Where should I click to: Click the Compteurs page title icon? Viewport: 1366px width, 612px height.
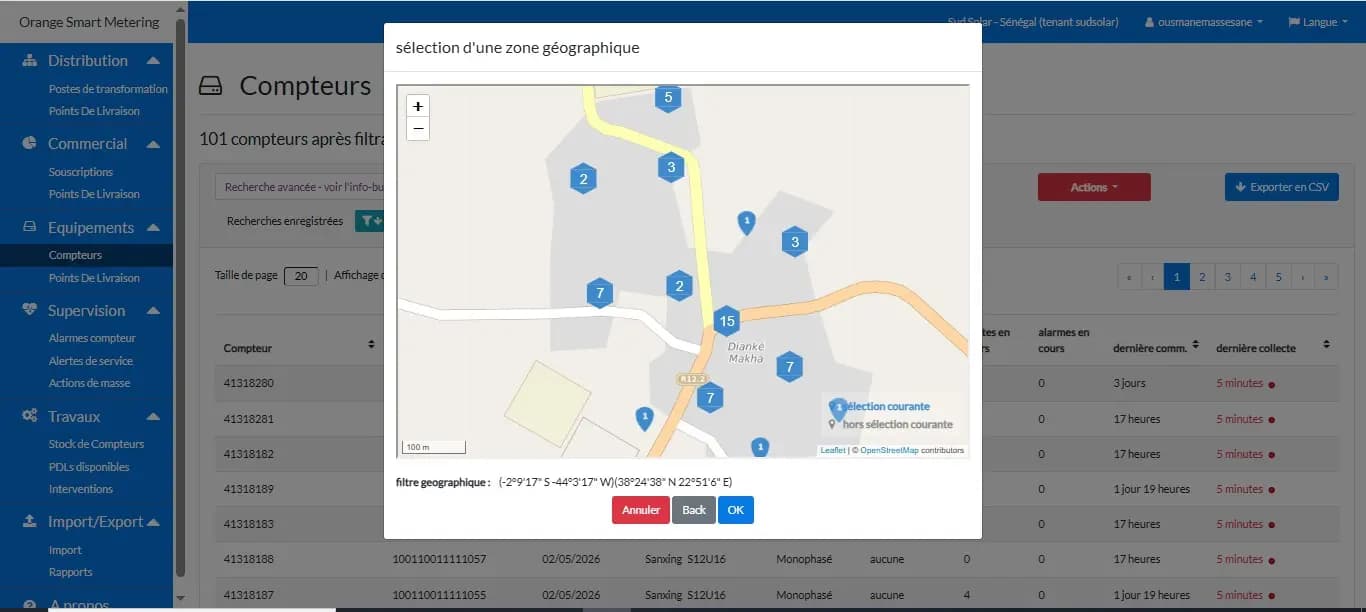(x=211, y=86)
